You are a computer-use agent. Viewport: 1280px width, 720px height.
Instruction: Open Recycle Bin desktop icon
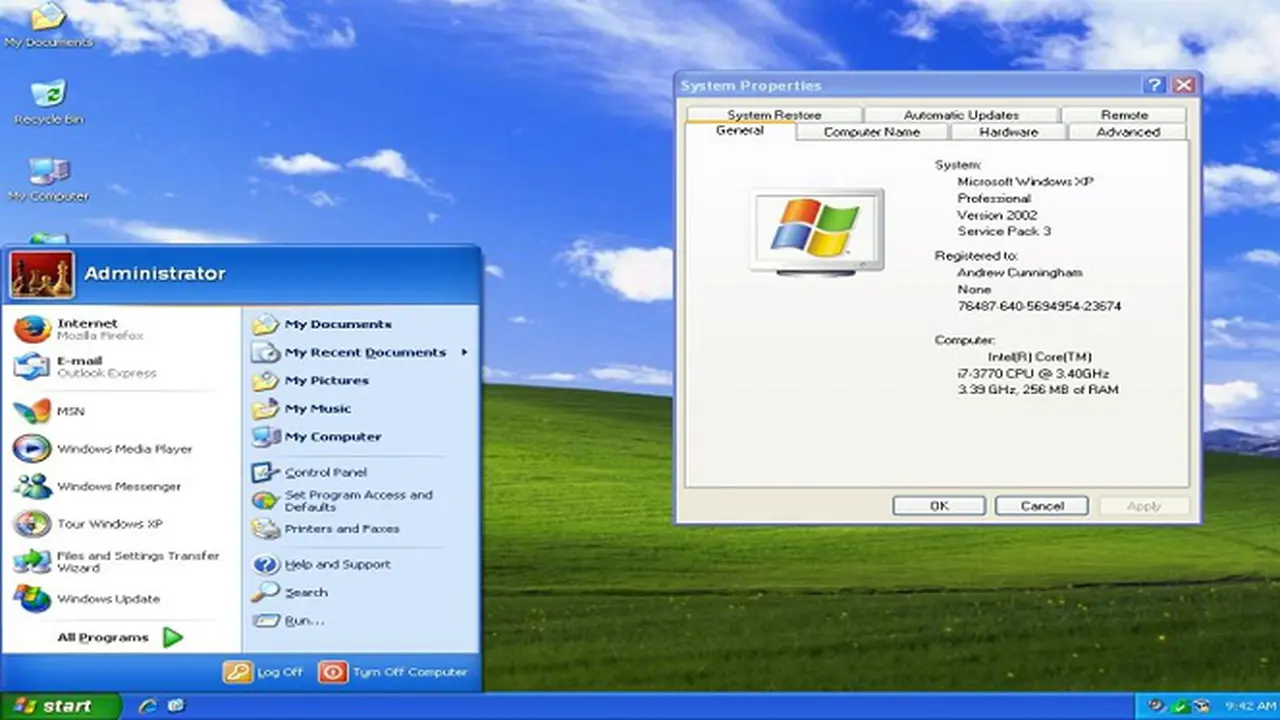coord(48,94)
